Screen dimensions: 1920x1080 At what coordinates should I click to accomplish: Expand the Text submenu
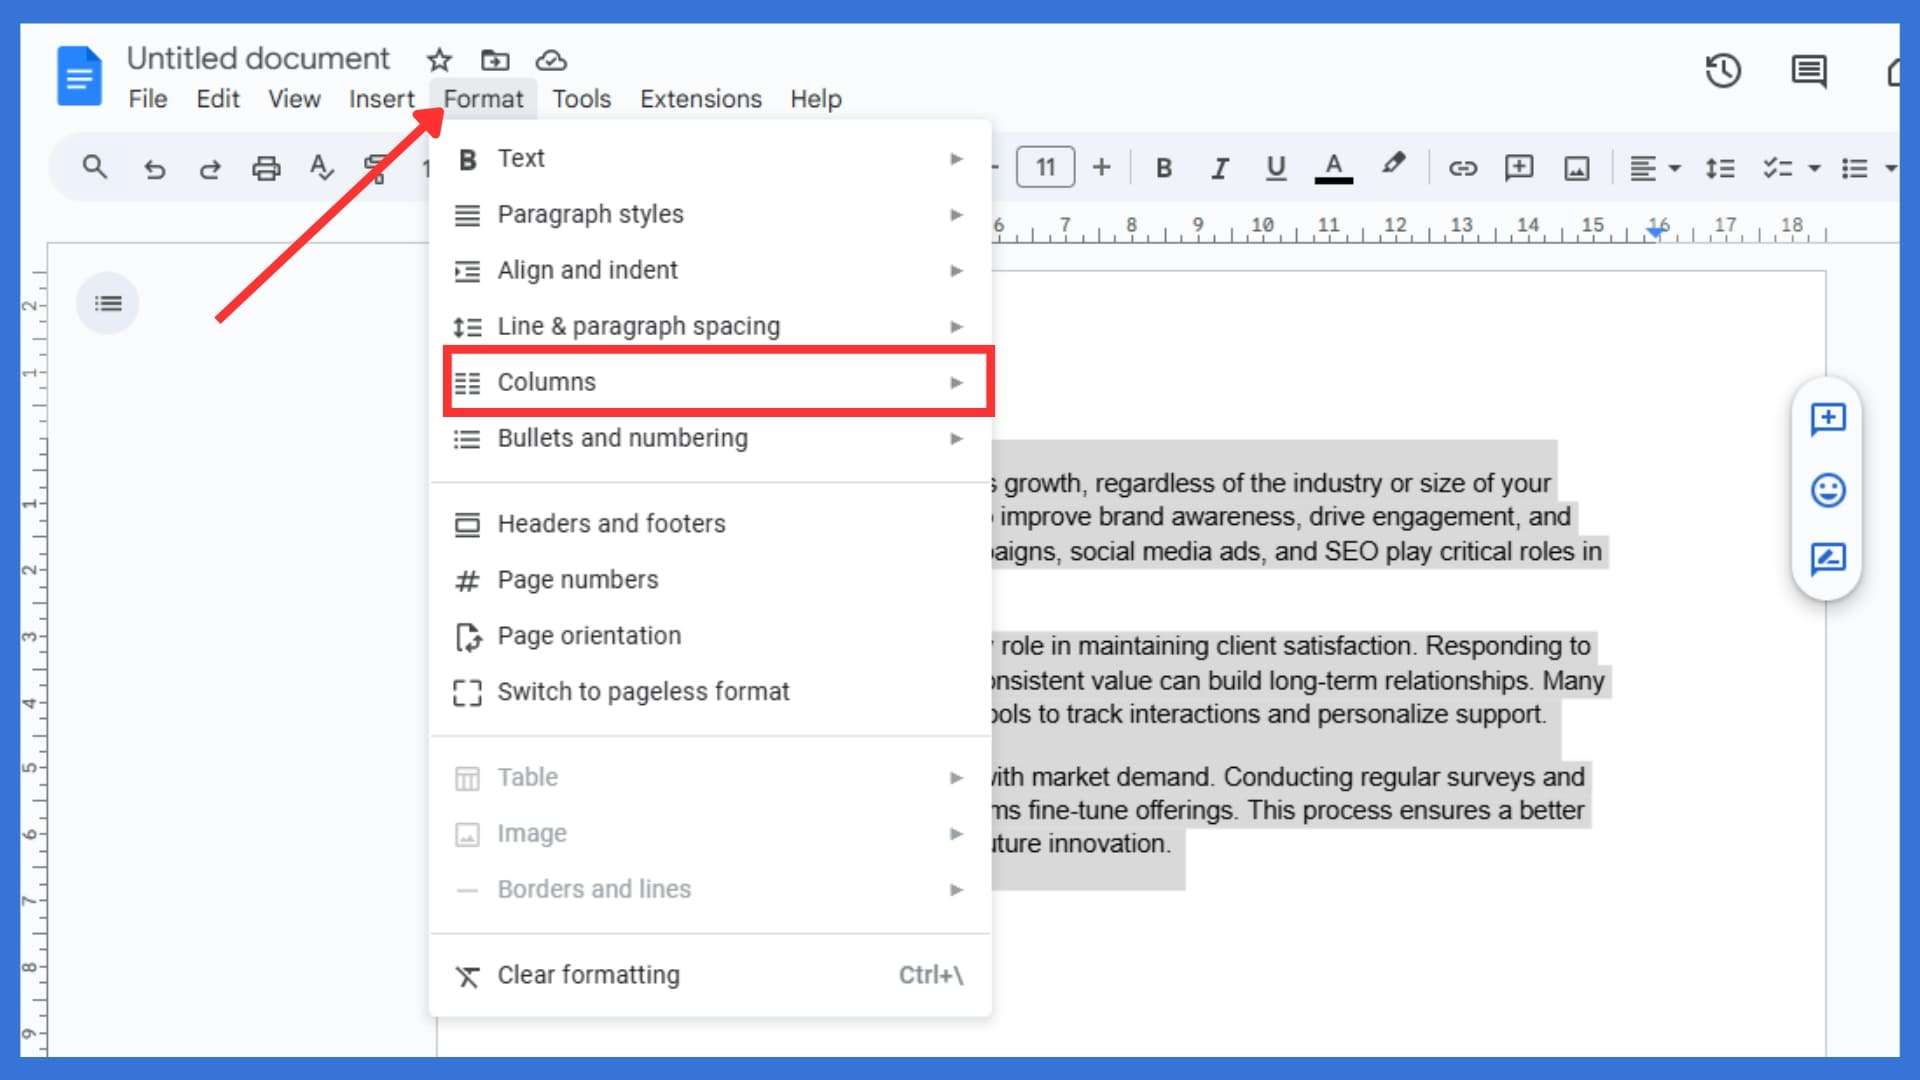click(x=710, y=158)
